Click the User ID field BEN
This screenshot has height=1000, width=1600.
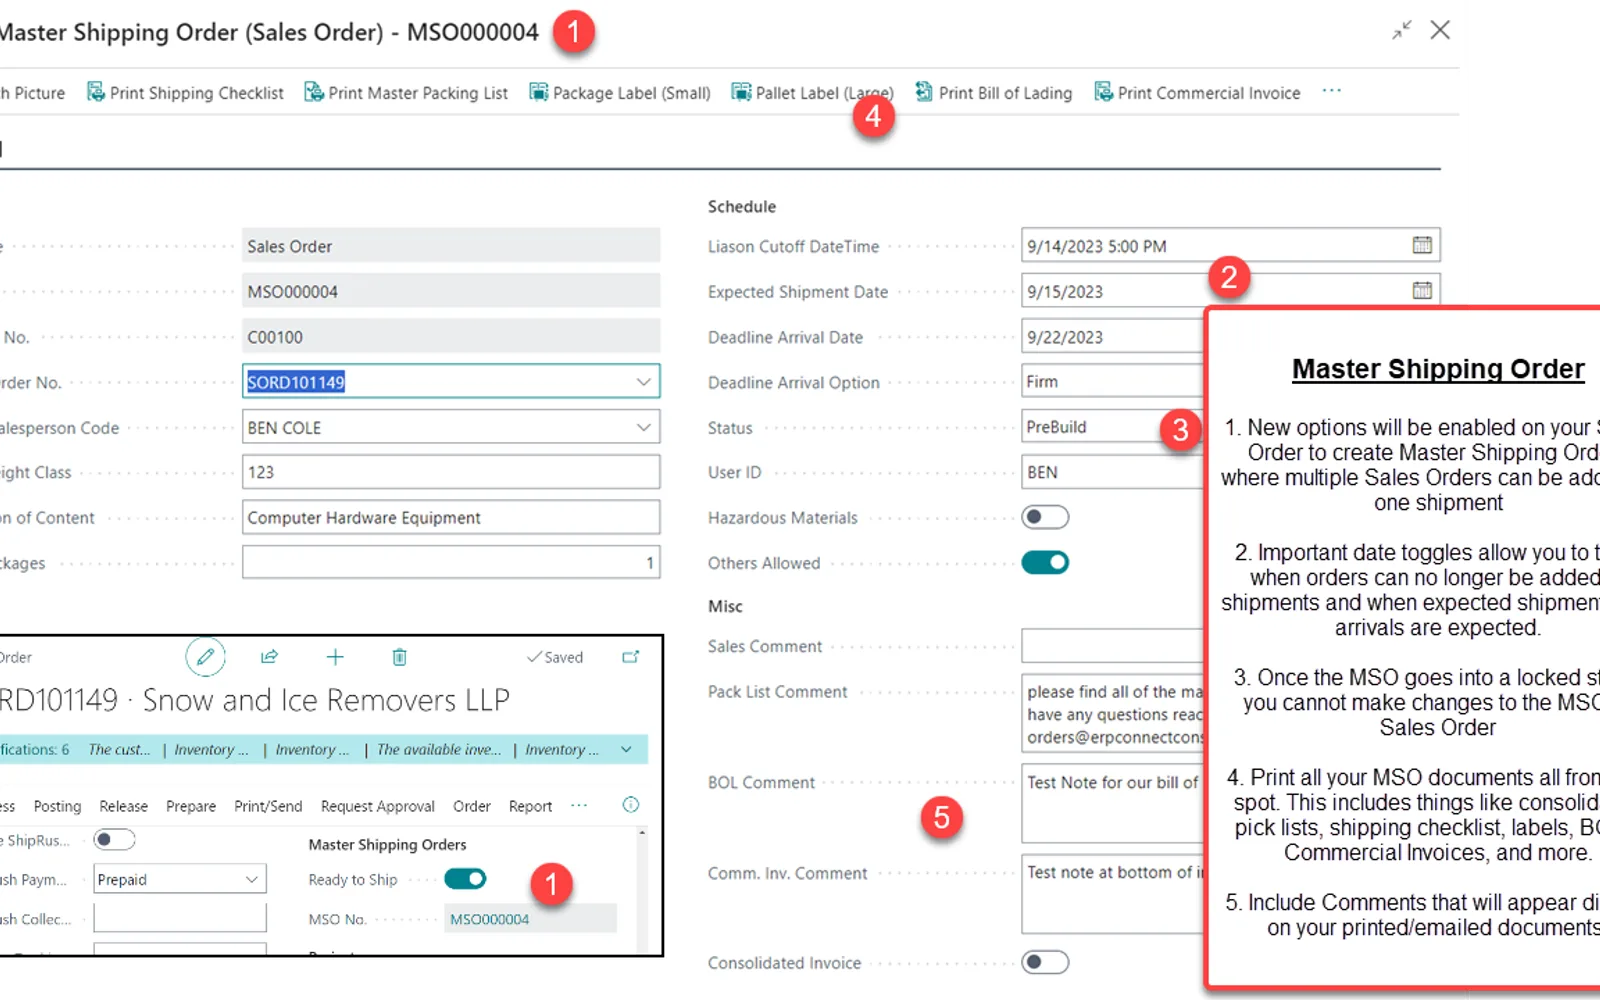coord(1112,472)
